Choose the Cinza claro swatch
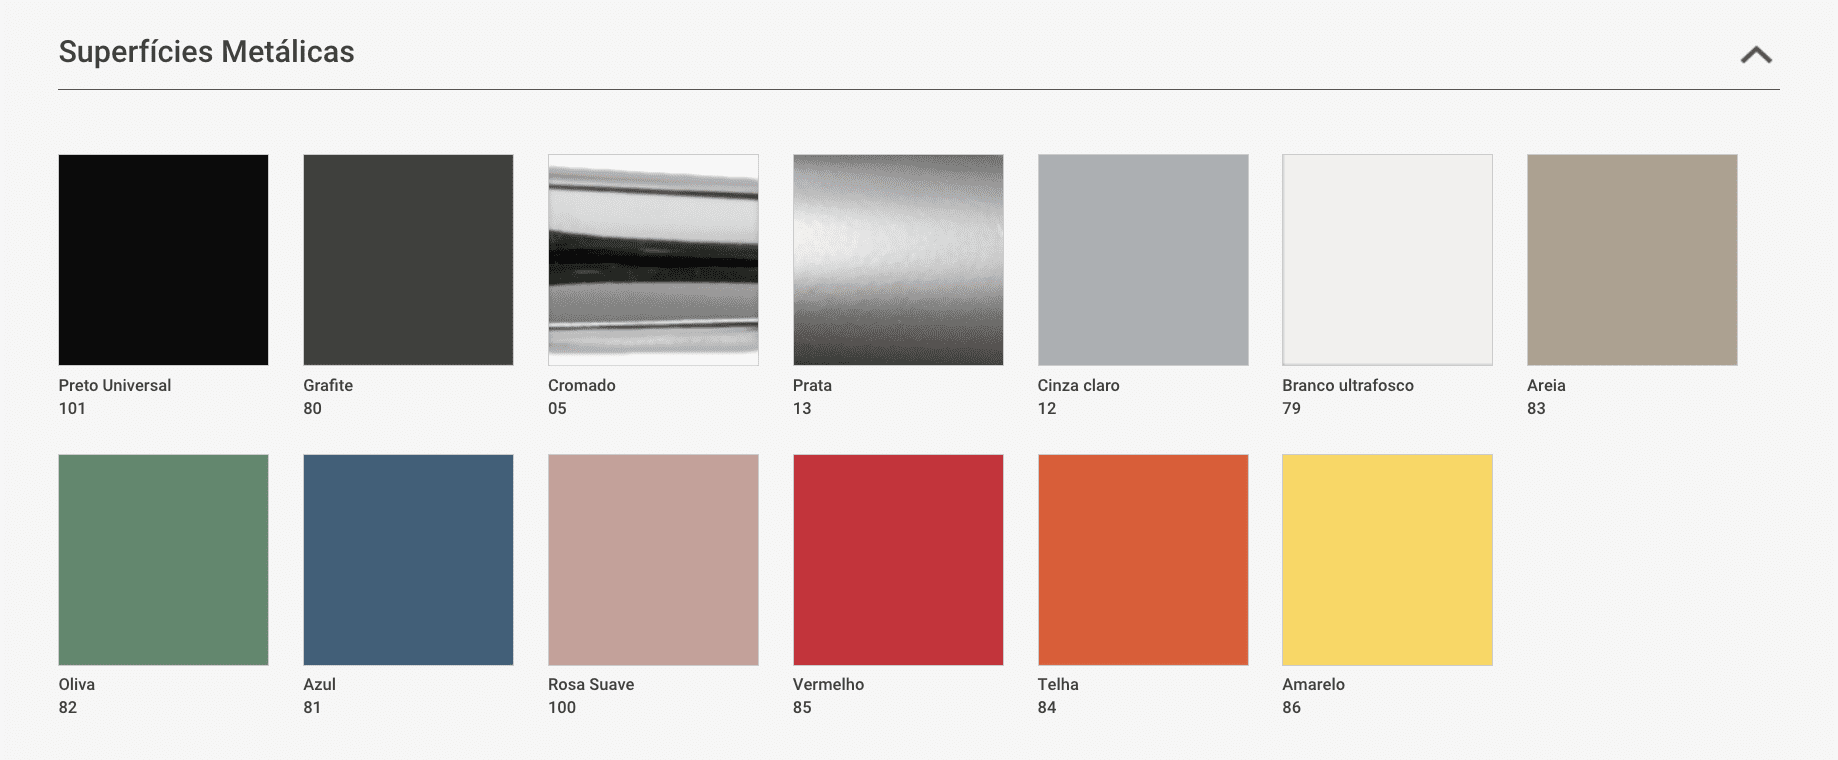This screenshot has width=1838, height=760. pos(1143,260)
